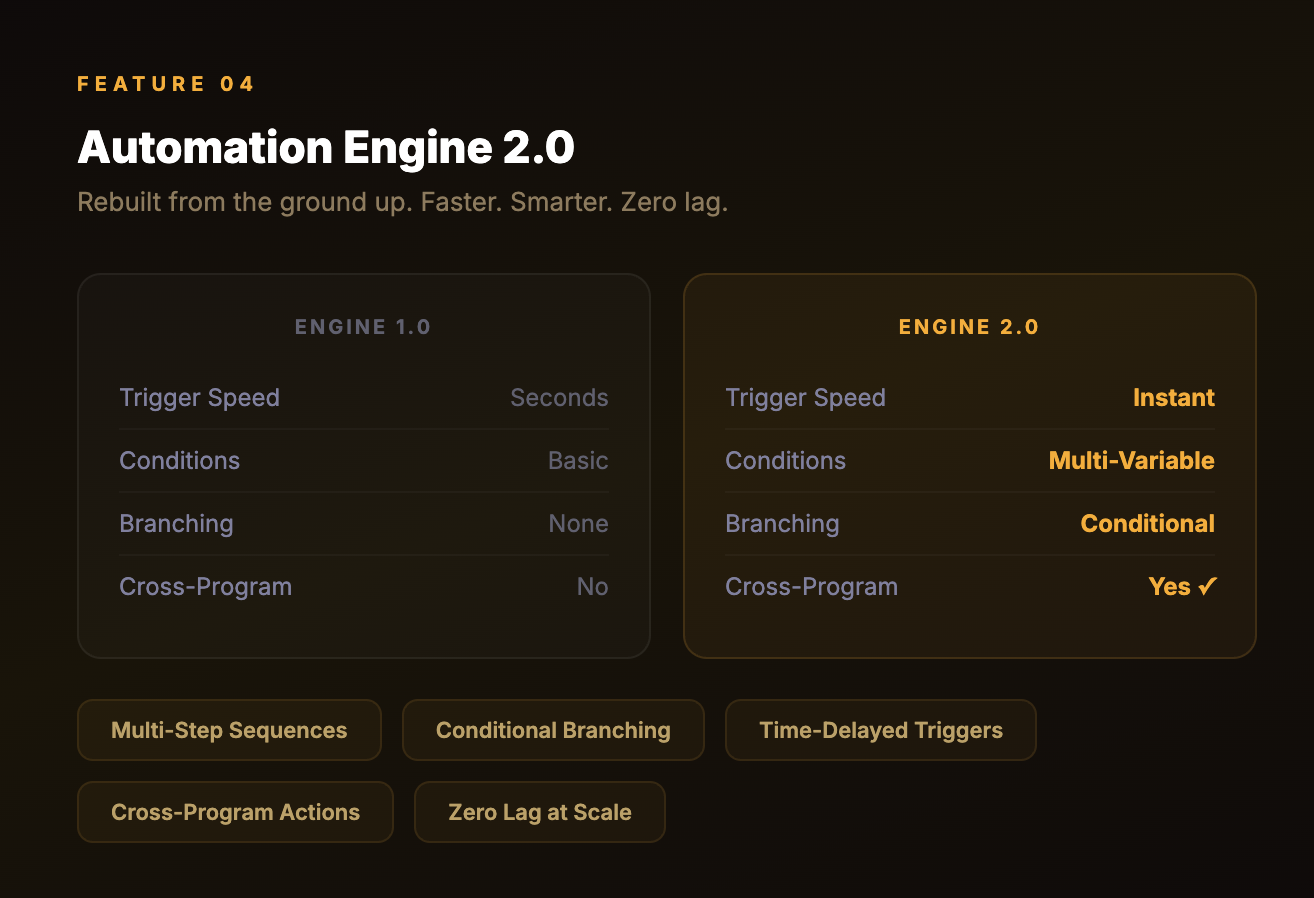Click the Multi-Step Sequences tag
This screenshot has width=1314, height=898.
(229, 730)
